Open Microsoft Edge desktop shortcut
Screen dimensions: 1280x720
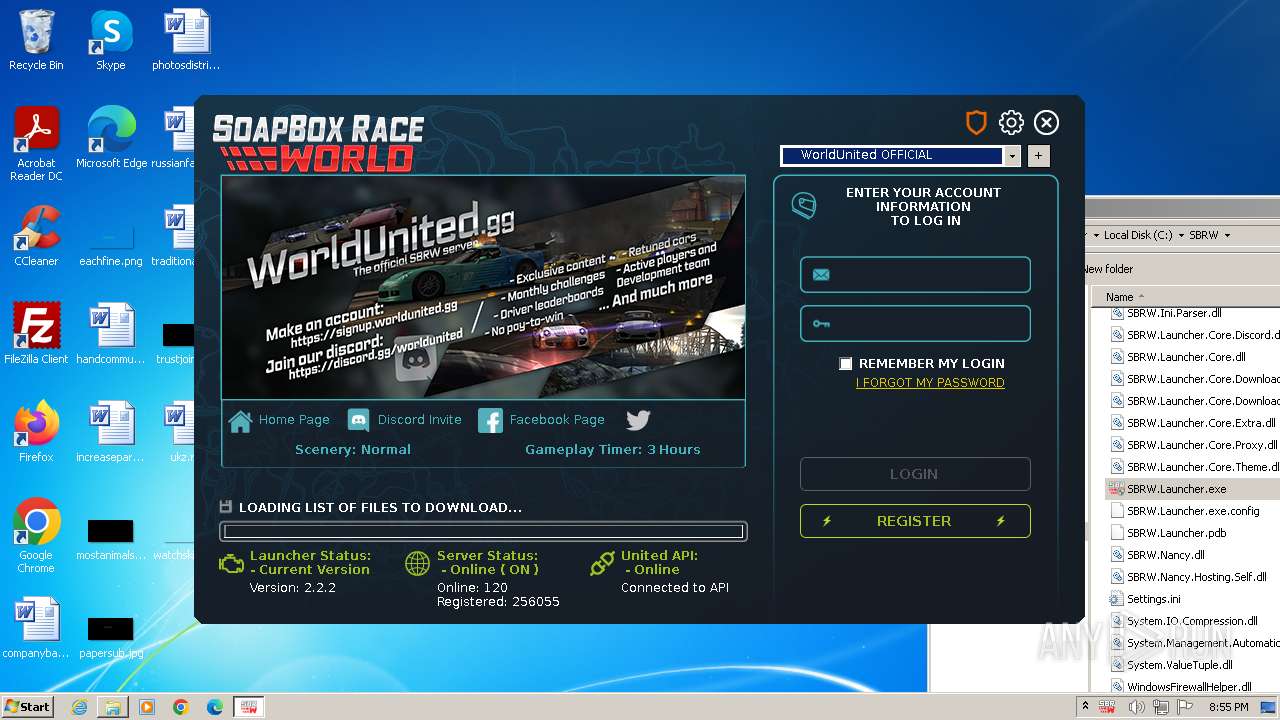click(x=111, y=137)
